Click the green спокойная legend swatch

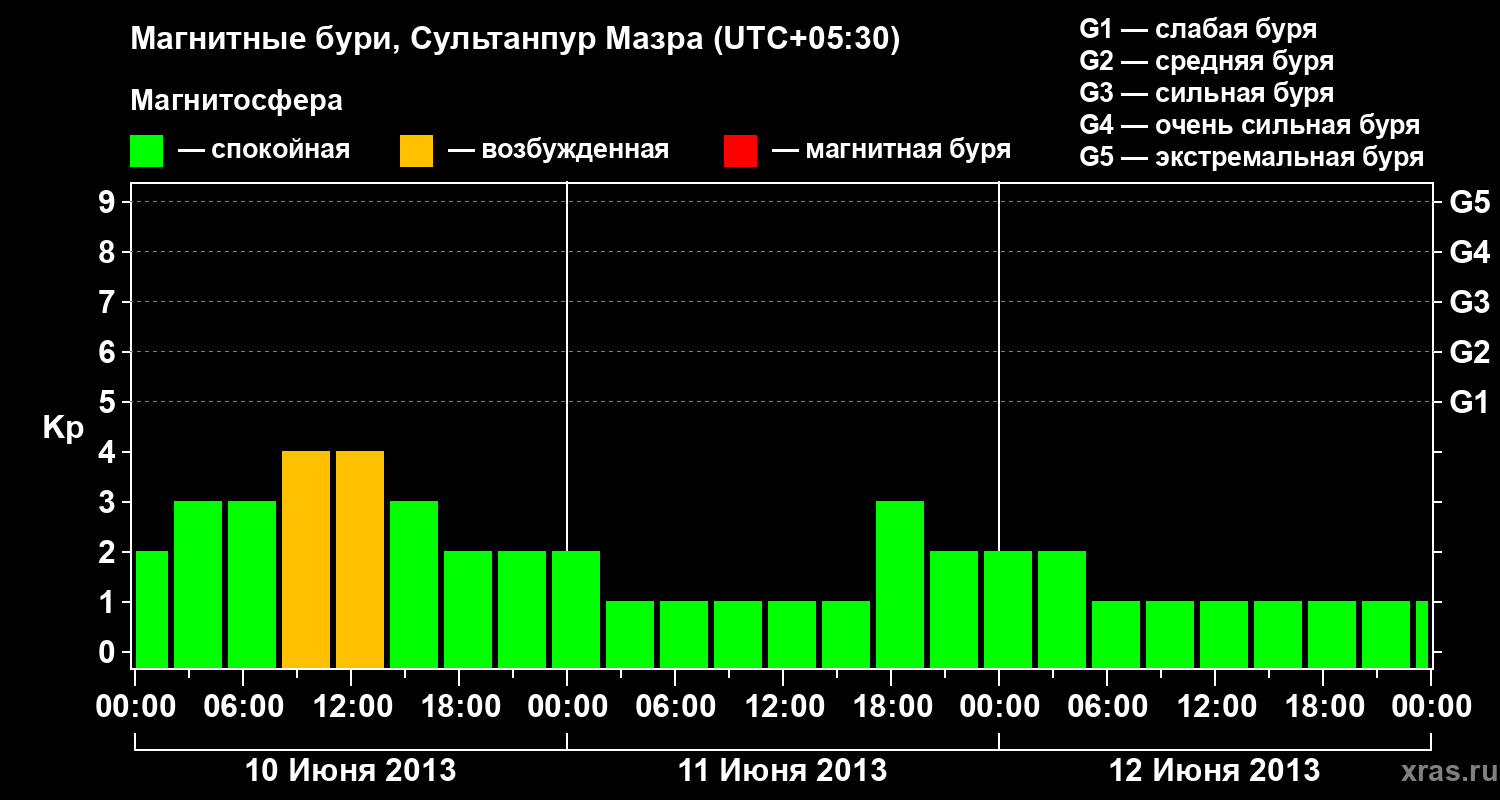coord(147,151)
